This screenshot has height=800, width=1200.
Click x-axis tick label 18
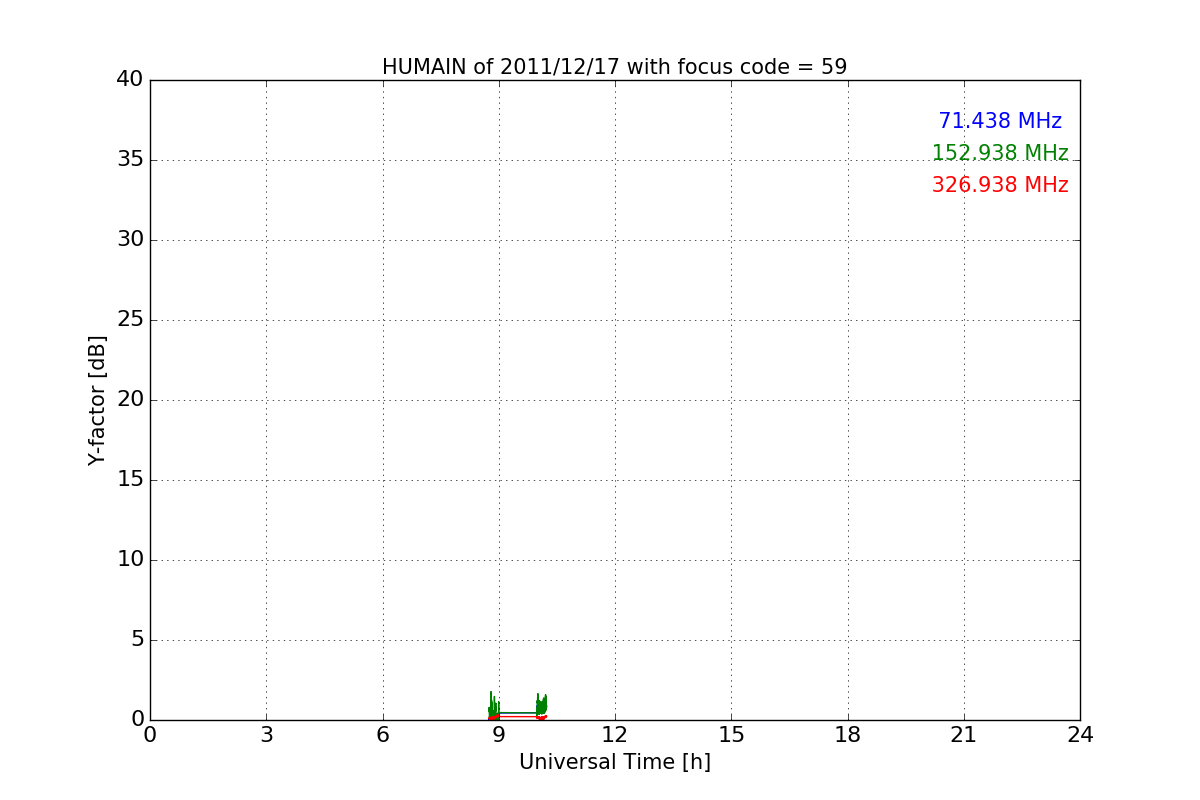[848, 735]
